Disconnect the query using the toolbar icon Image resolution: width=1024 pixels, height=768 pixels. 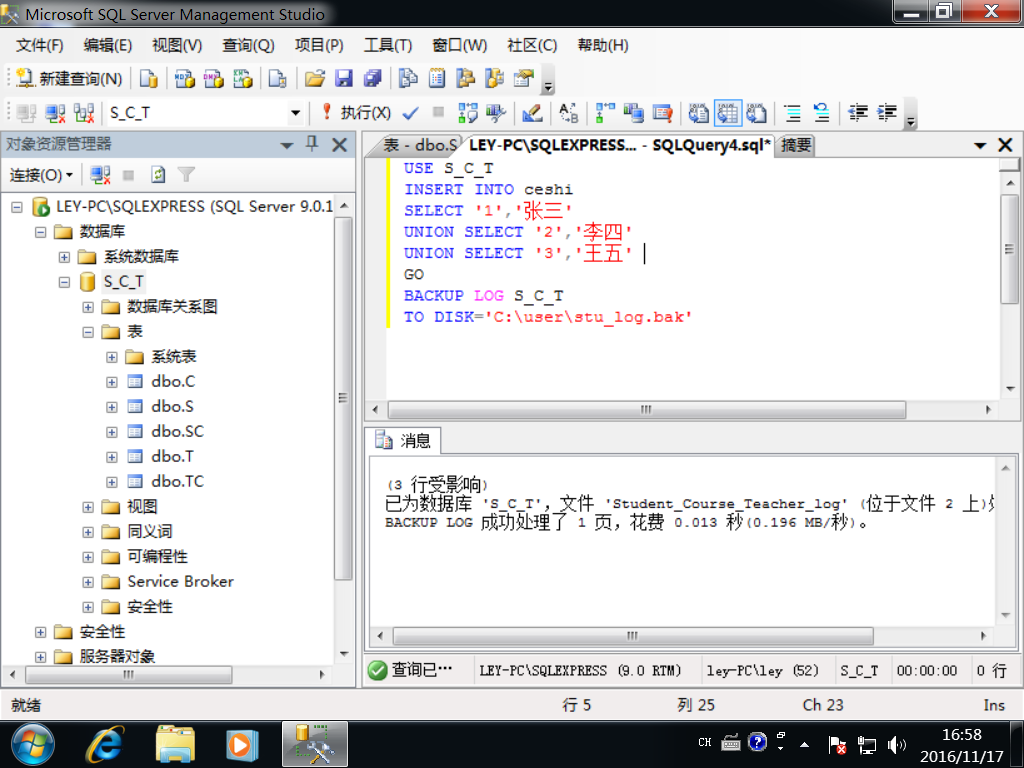(55, 114)
